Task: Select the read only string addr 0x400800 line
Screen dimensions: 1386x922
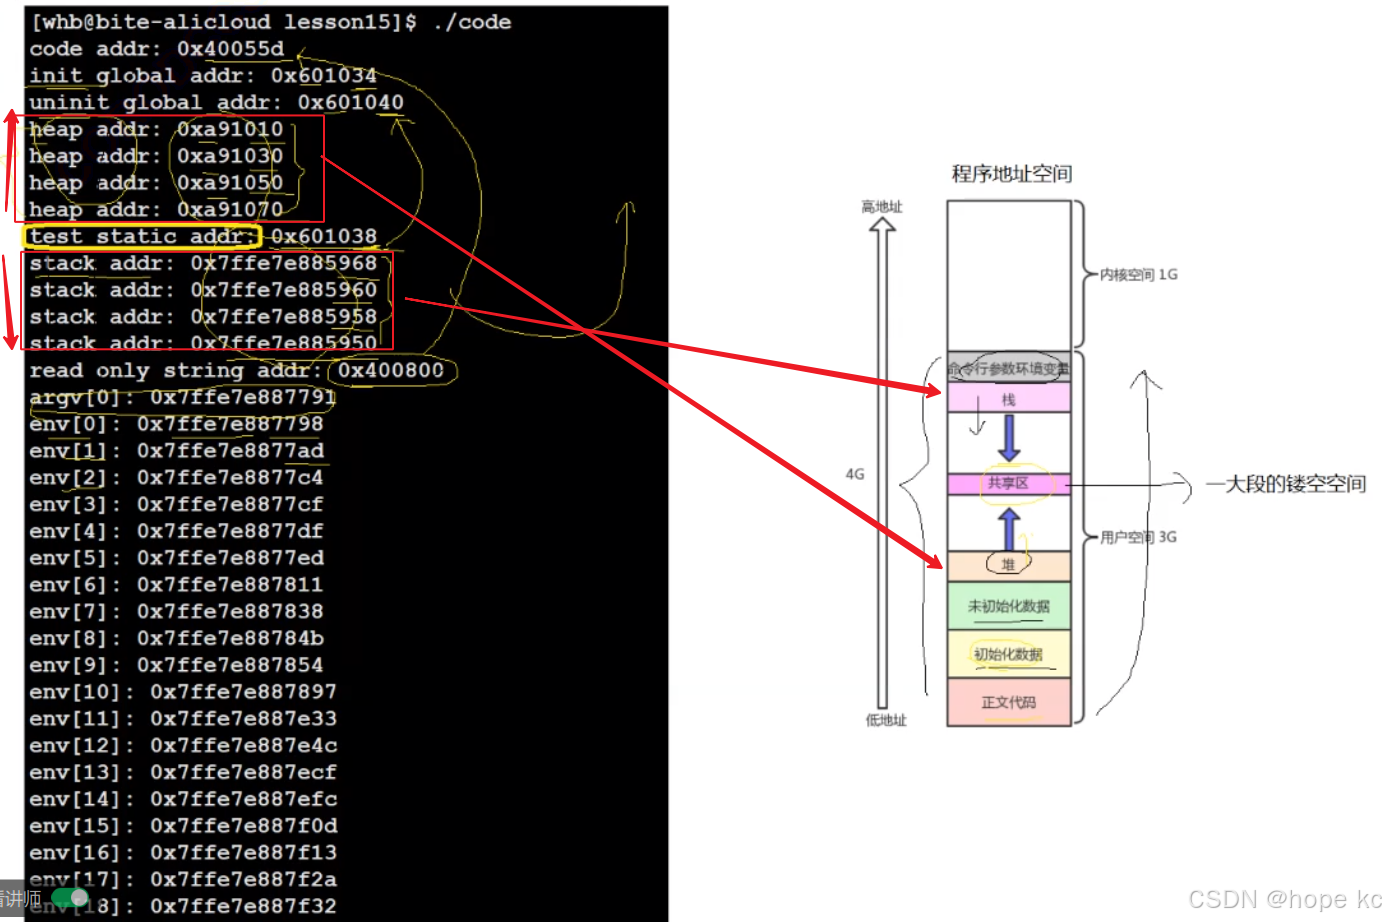Action: click(237, 371)
